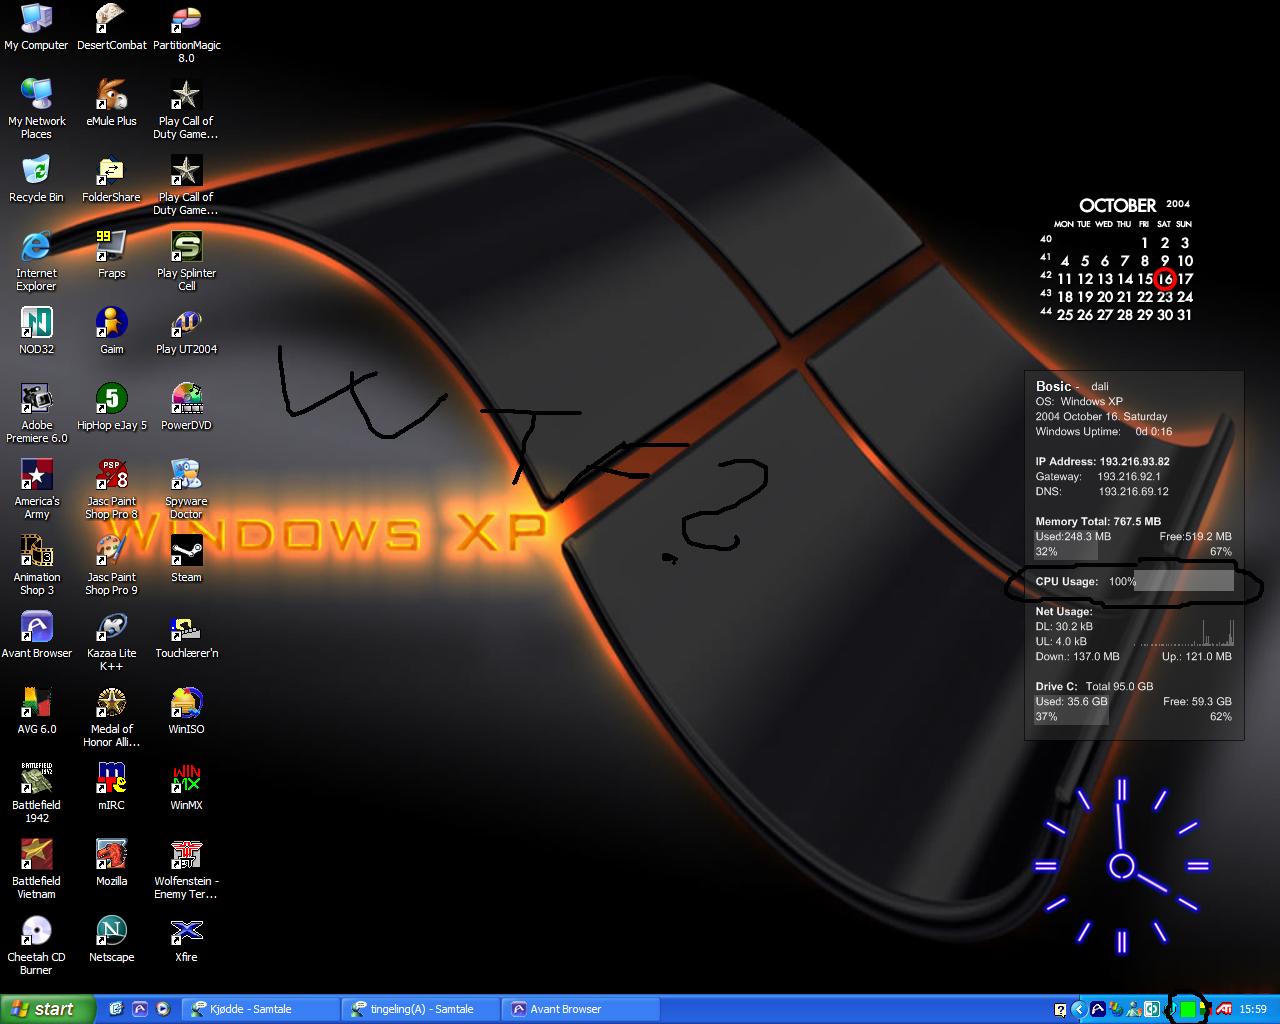
Task: Click green CPU meter tray icon
Action: pos(1188,1009)
